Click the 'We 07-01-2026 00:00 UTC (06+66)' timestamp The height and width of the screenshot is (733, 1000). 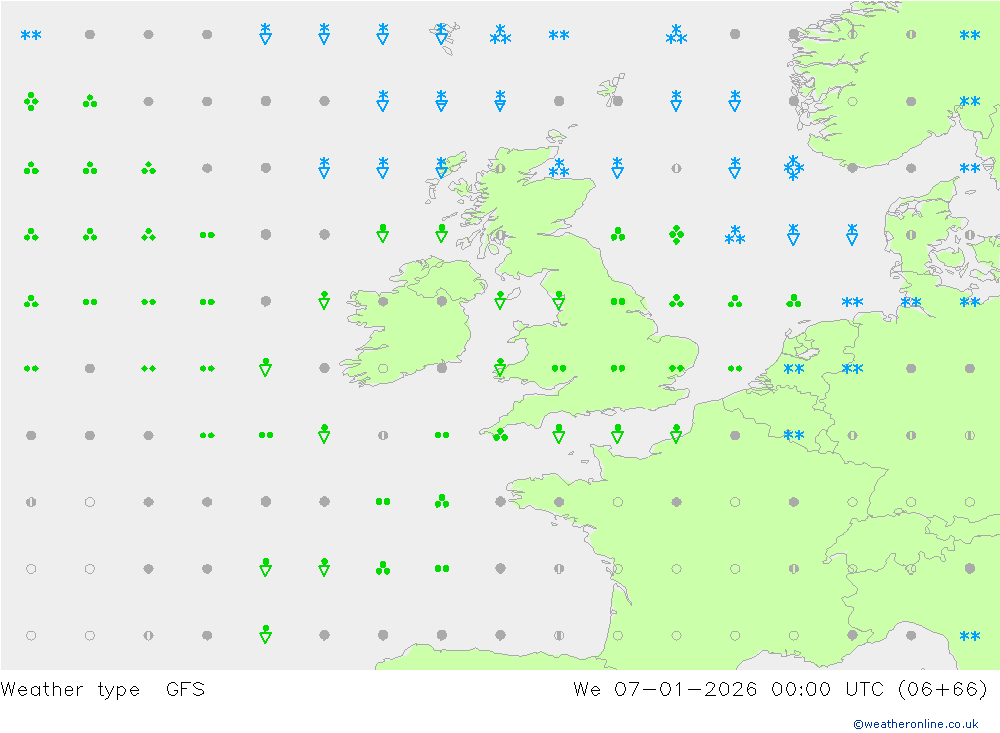point(781,689)
